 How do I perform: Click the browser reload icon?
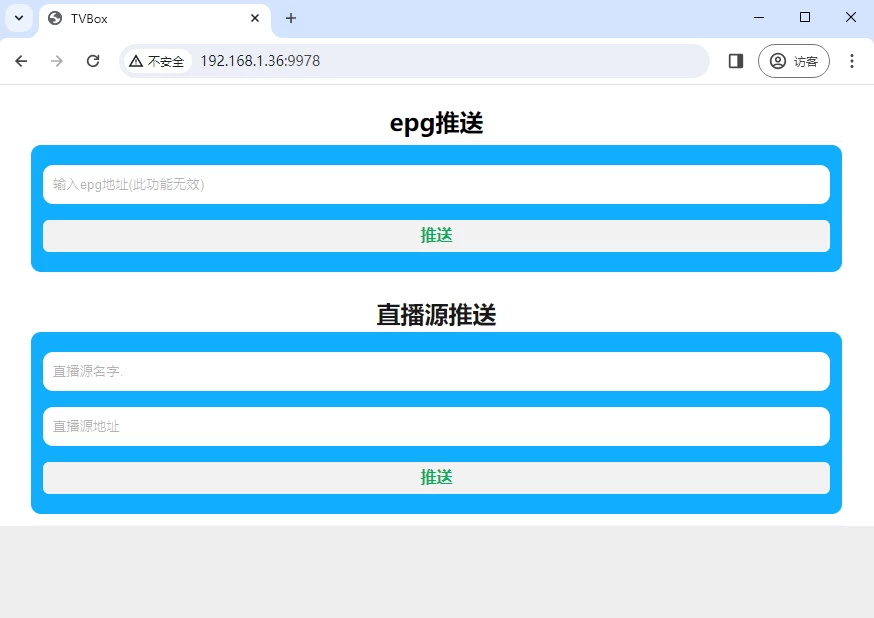click(93, 61)
